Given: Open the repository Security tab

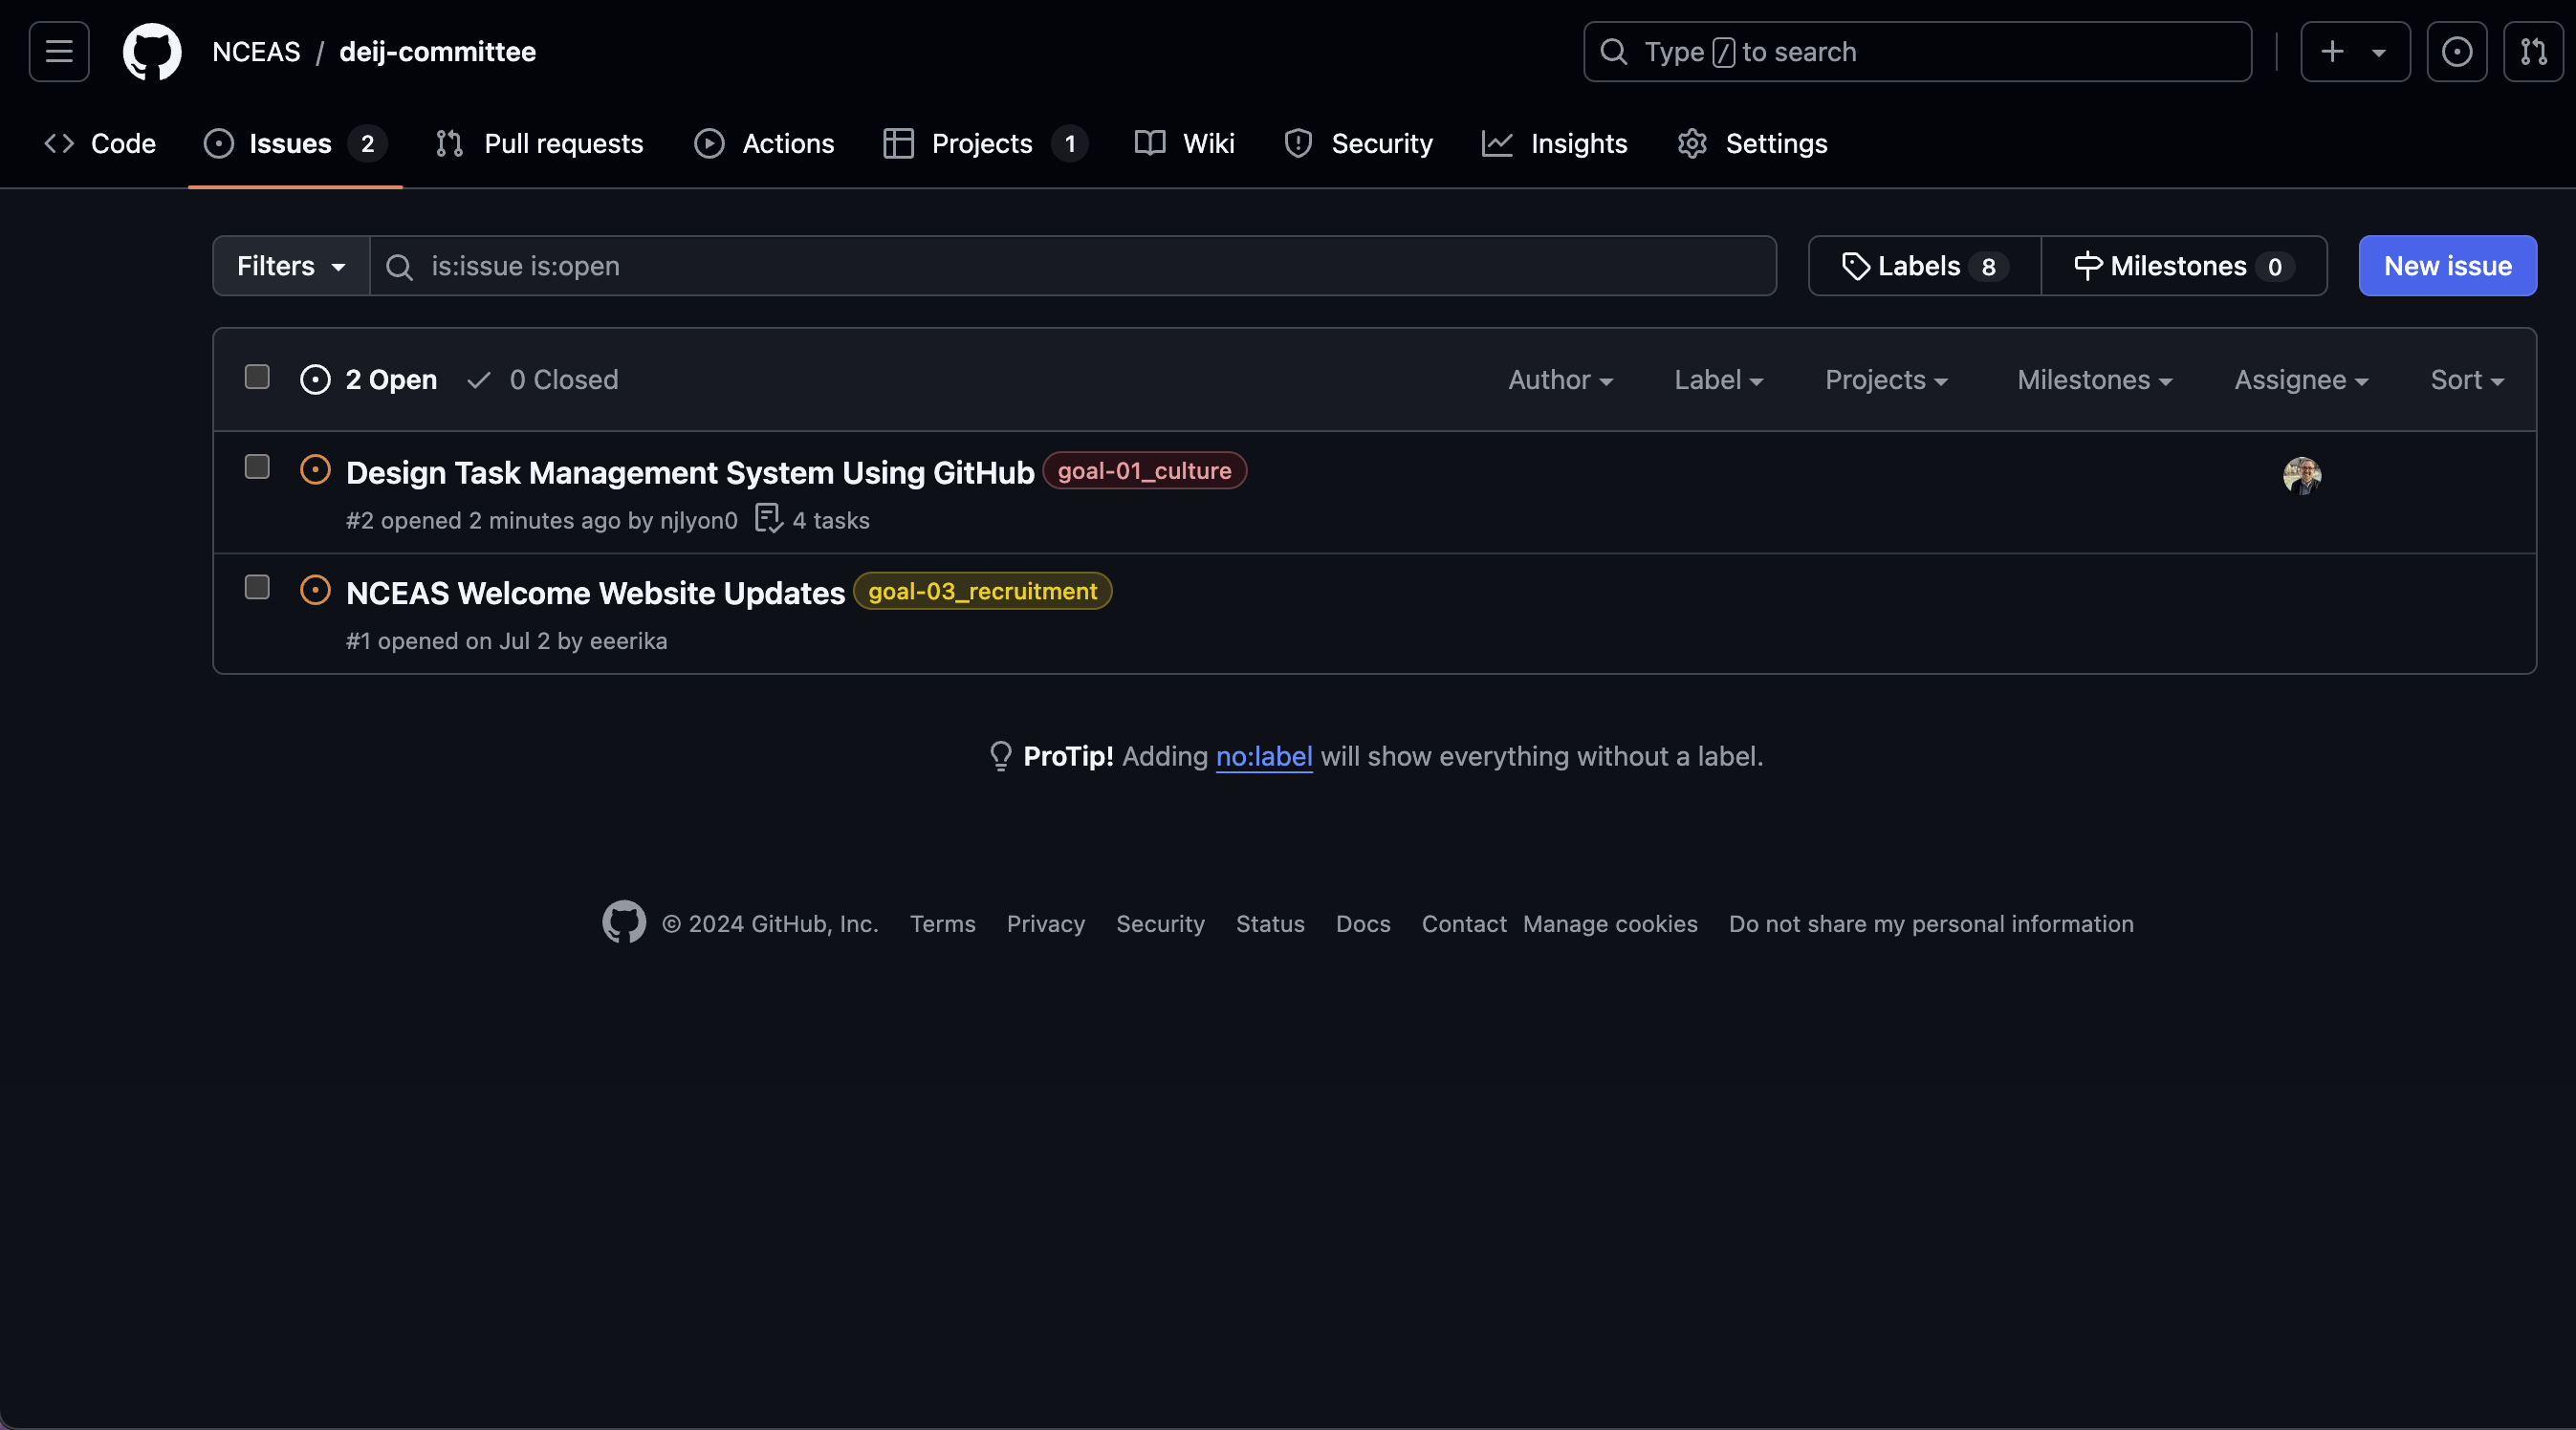Looking at the screenshot, I should 1358,143.
